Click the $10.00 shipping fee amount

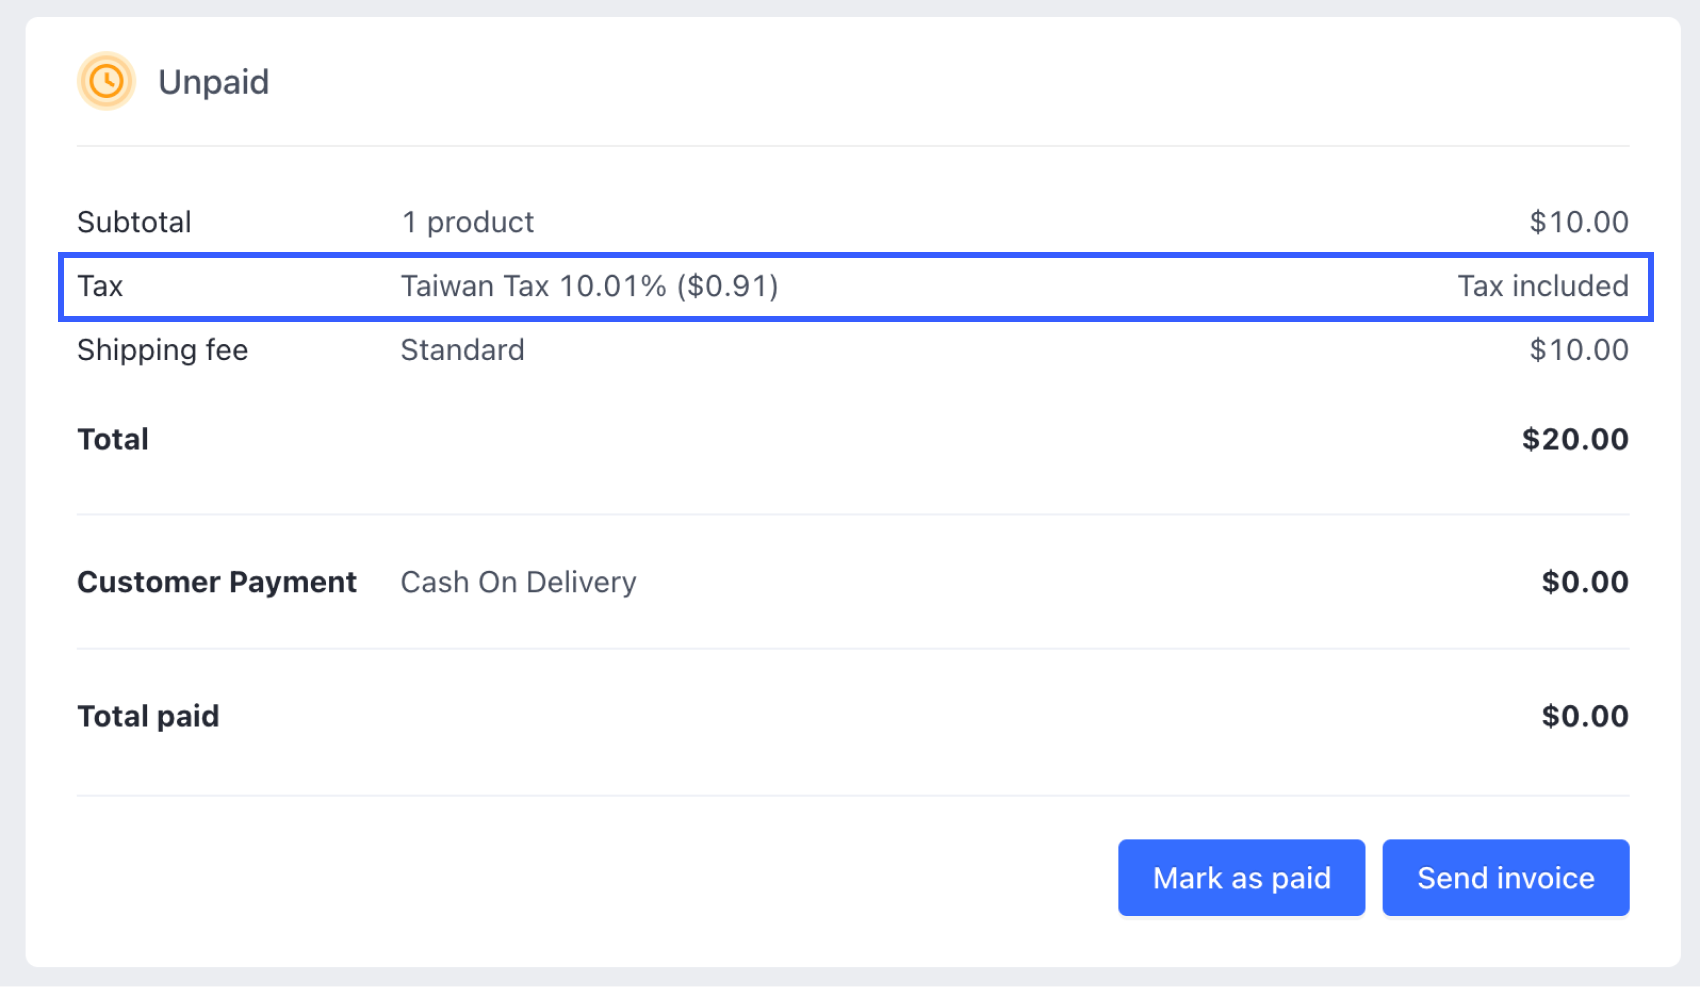1579,350
